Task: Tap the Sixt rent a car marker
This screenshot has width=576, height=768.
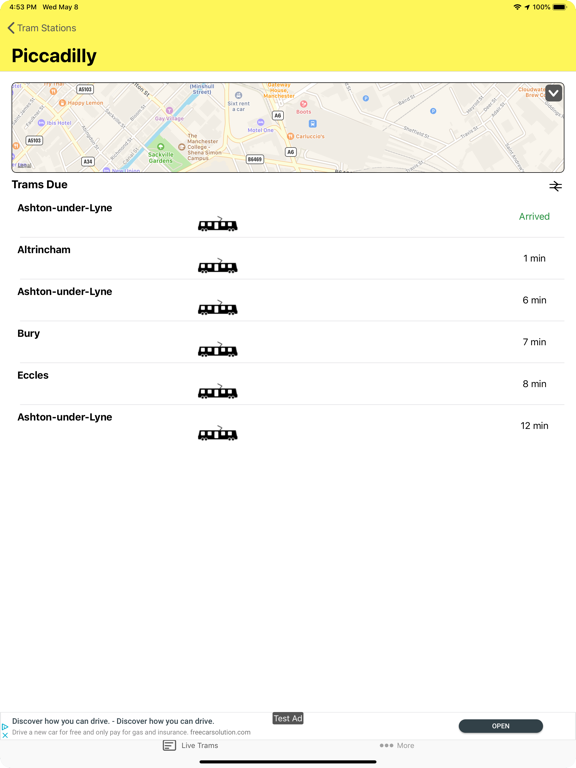Action: click(239, 95)
